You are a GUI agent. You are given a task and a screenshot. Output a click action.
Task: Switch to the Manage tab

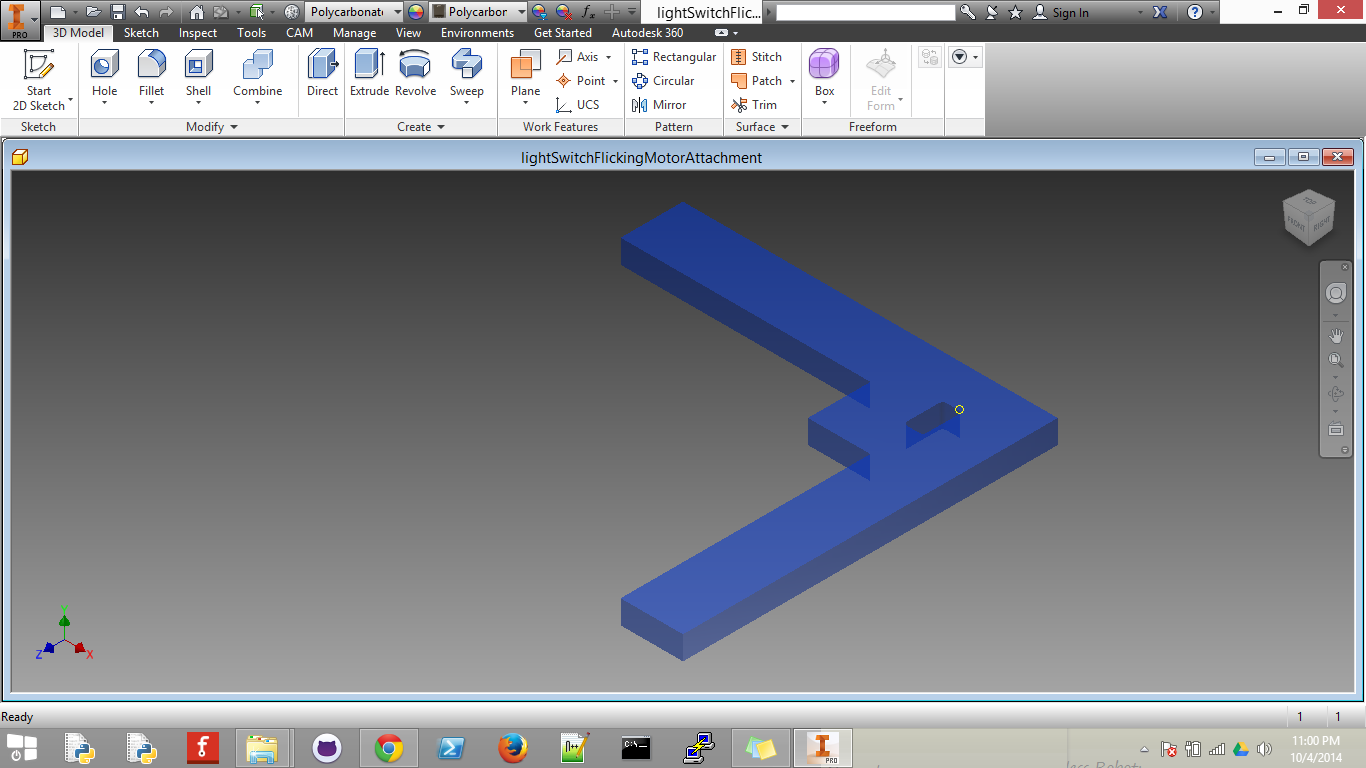pyautogui.click(x=355, y=33)
